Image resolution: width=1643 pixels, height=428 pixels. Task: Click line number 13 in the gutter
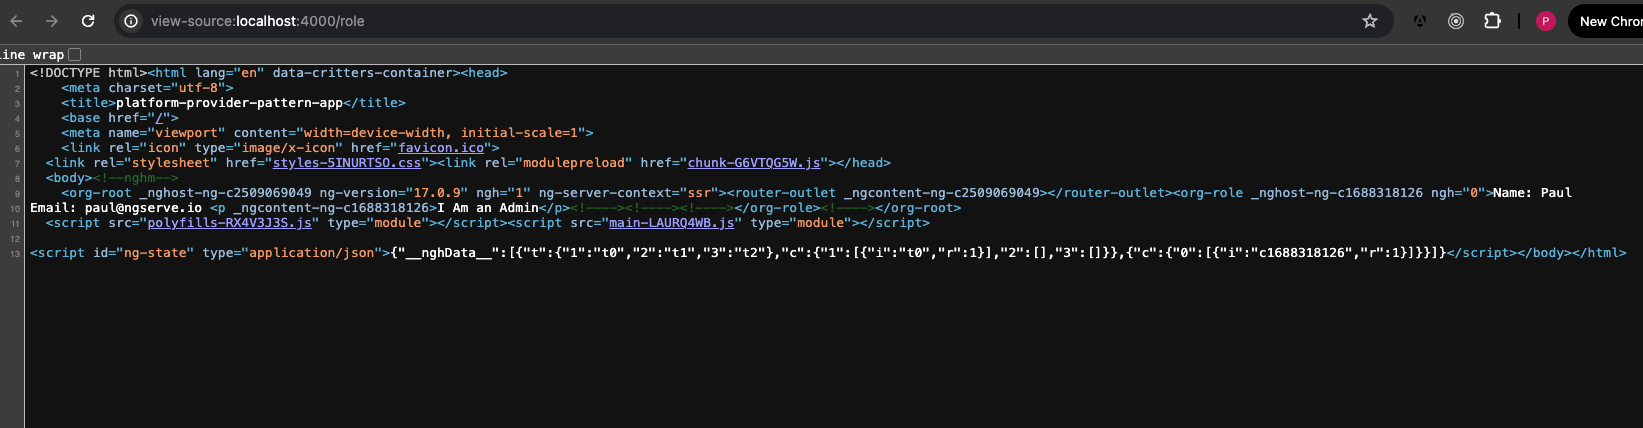pos(15,254)
